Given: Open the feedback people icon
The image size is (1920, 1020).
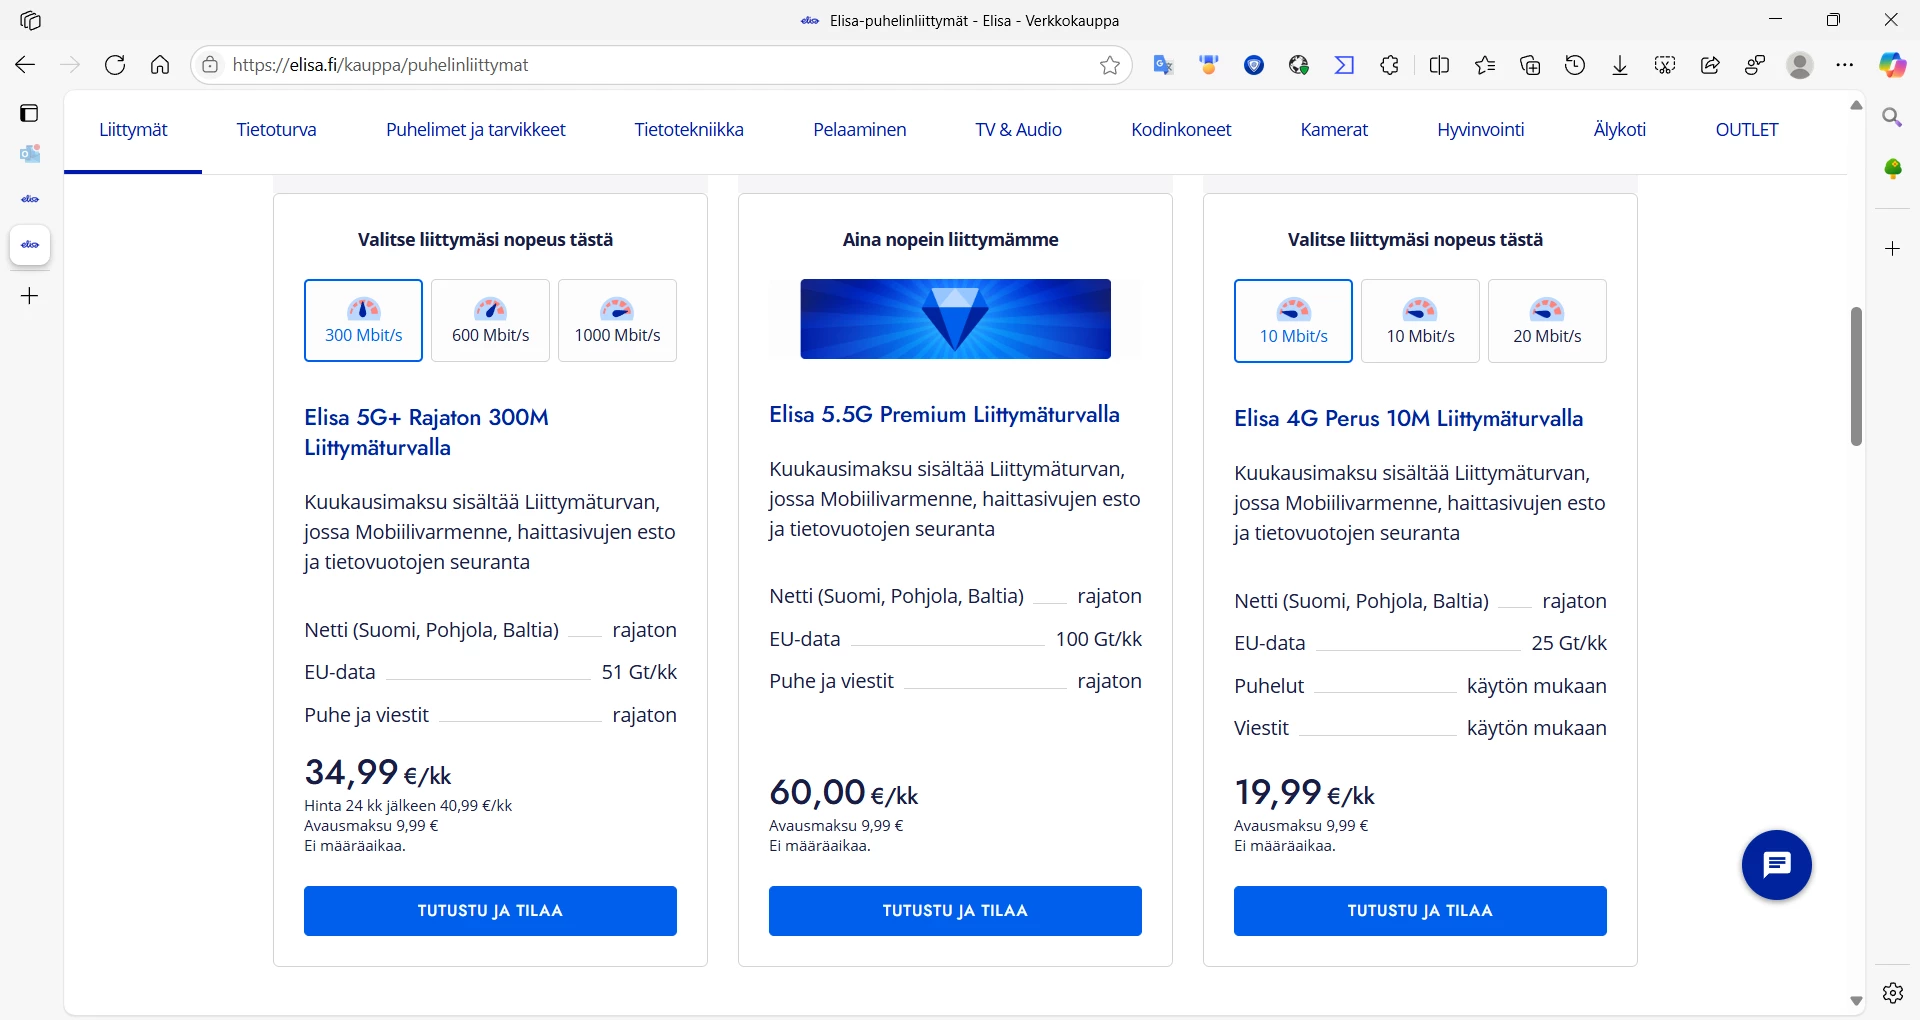Looking at the screenshot, I should (x=1755, y=65).
